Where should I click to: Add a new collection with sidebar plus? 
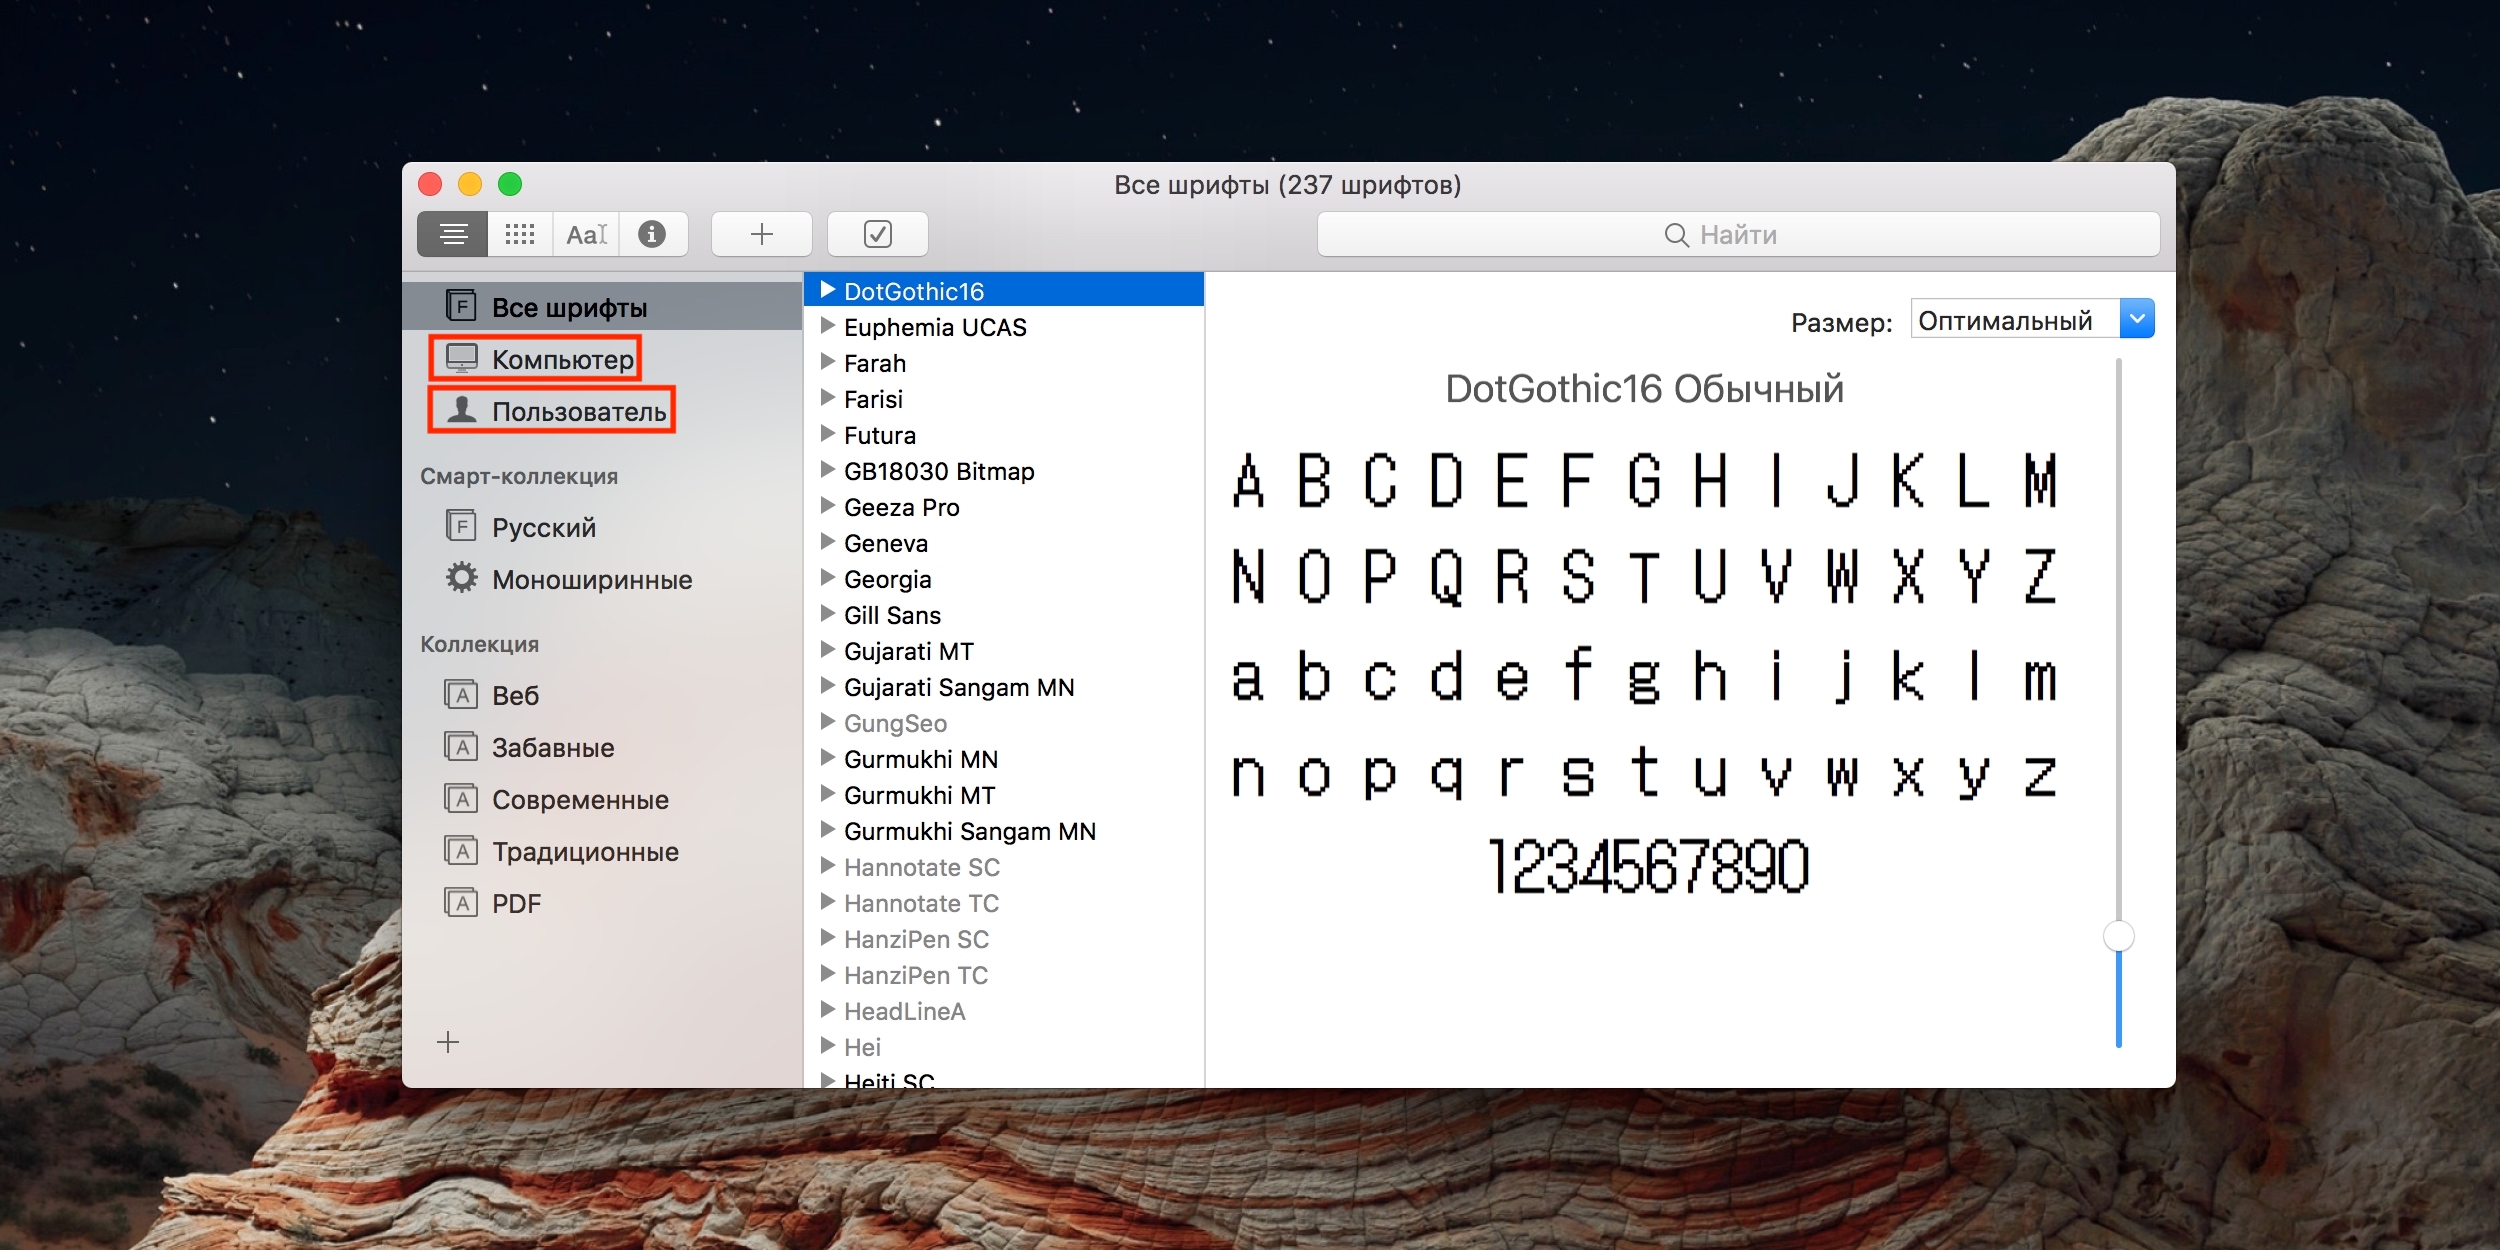pos(448,1042)
